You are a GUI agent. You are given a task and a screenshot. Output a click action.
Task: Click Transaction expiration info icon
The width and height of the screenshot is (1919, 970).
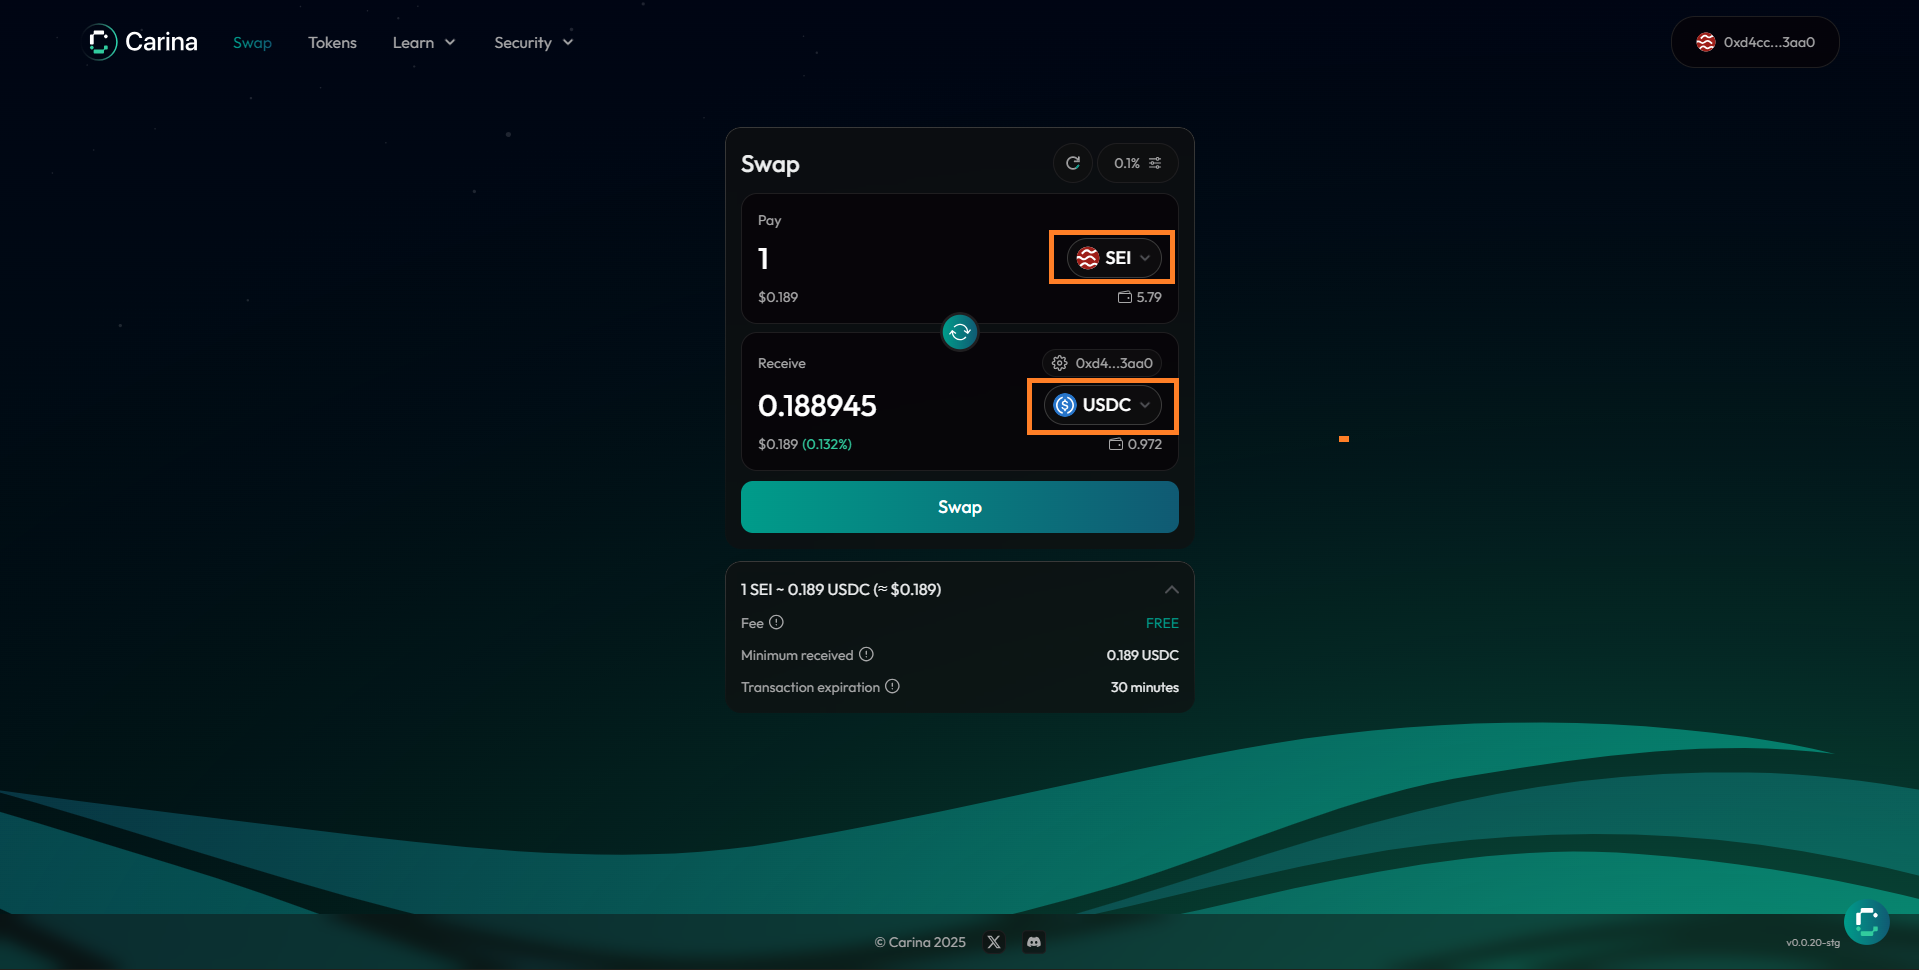[892, 686]
